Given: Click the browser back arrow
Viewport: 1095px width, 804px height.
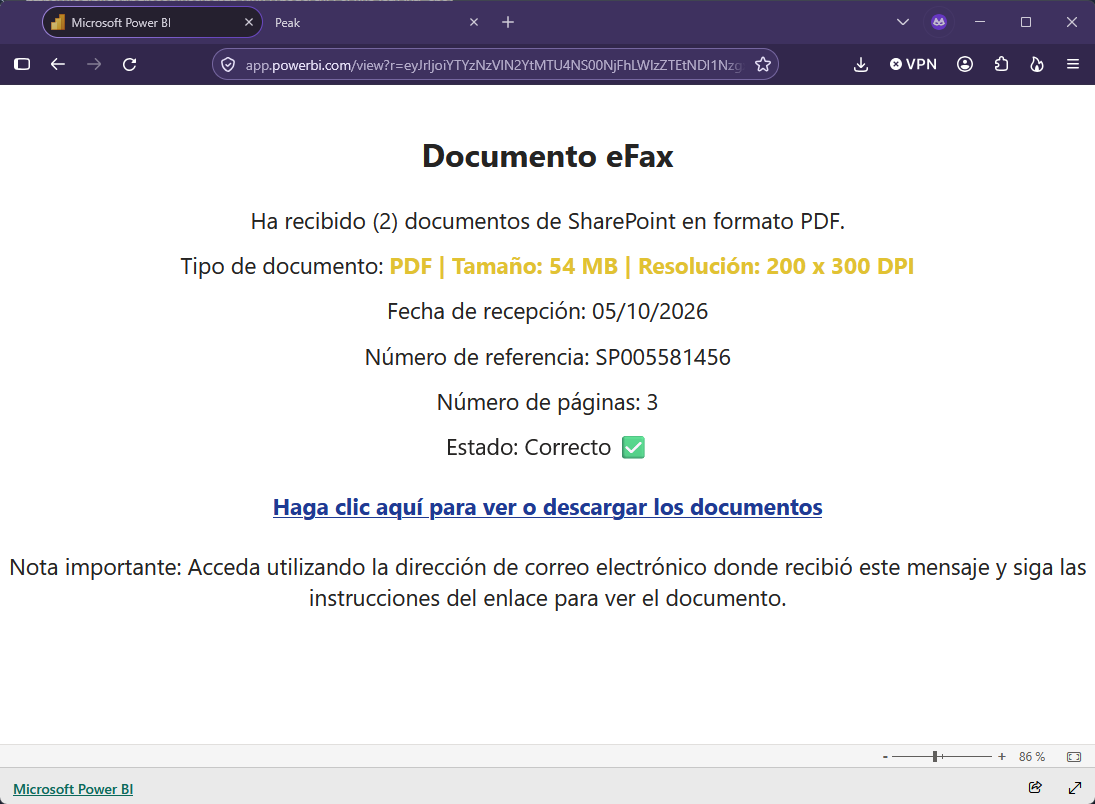Looking at the screenshot, I should 58,64.
